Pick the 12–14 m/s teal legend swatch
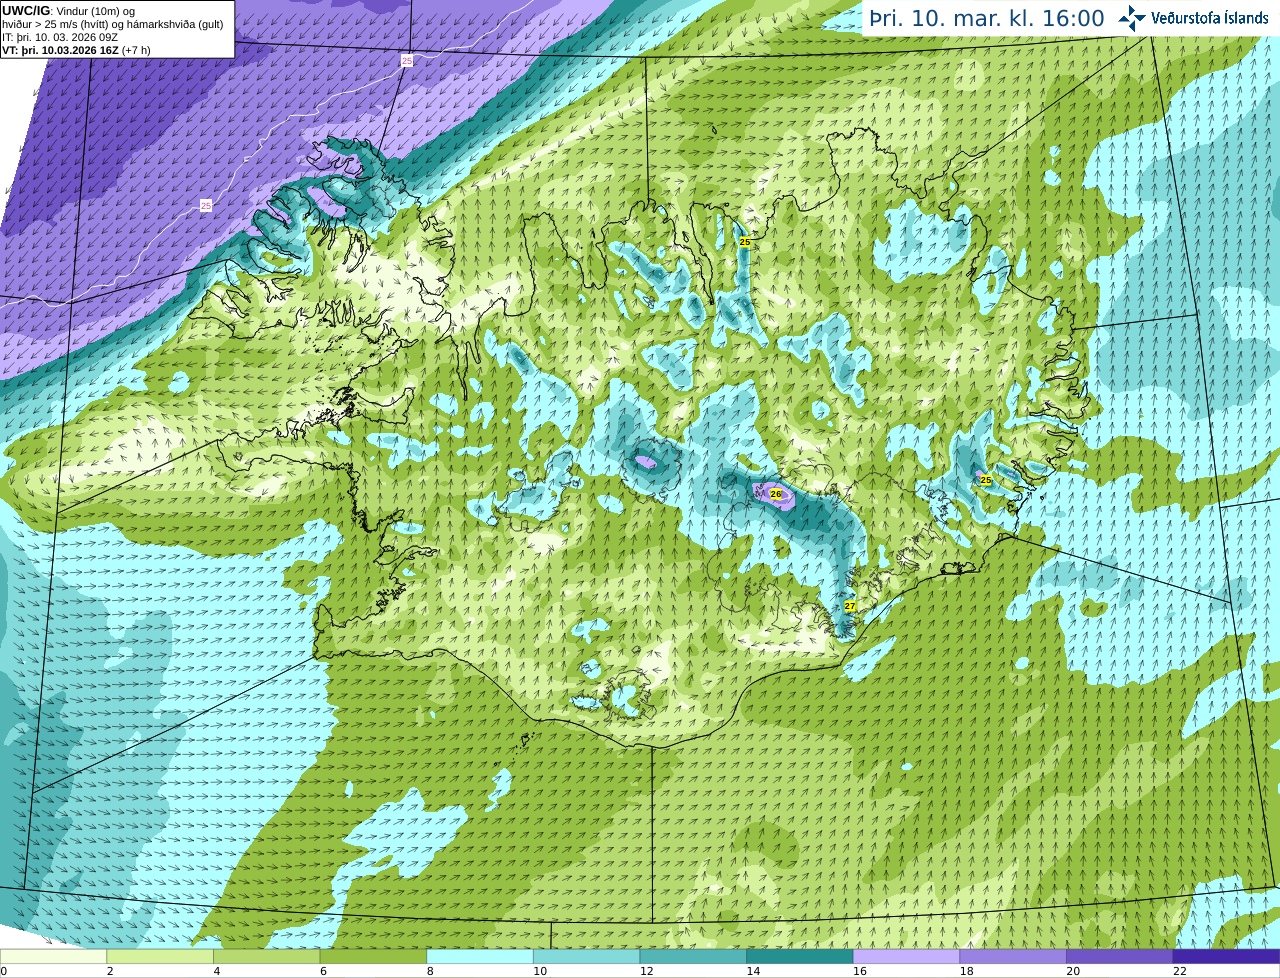This screenshot has width=1280, height=978. pyautogui.click(x=693, y=956)
